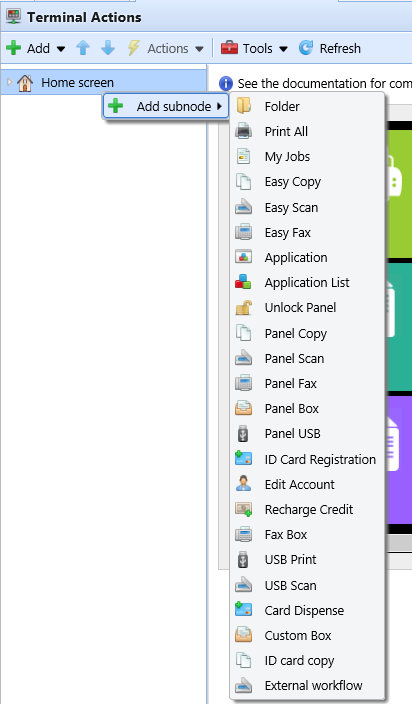
Task: Click the Edit Account person icon
Action: click(x=244, y=484)
